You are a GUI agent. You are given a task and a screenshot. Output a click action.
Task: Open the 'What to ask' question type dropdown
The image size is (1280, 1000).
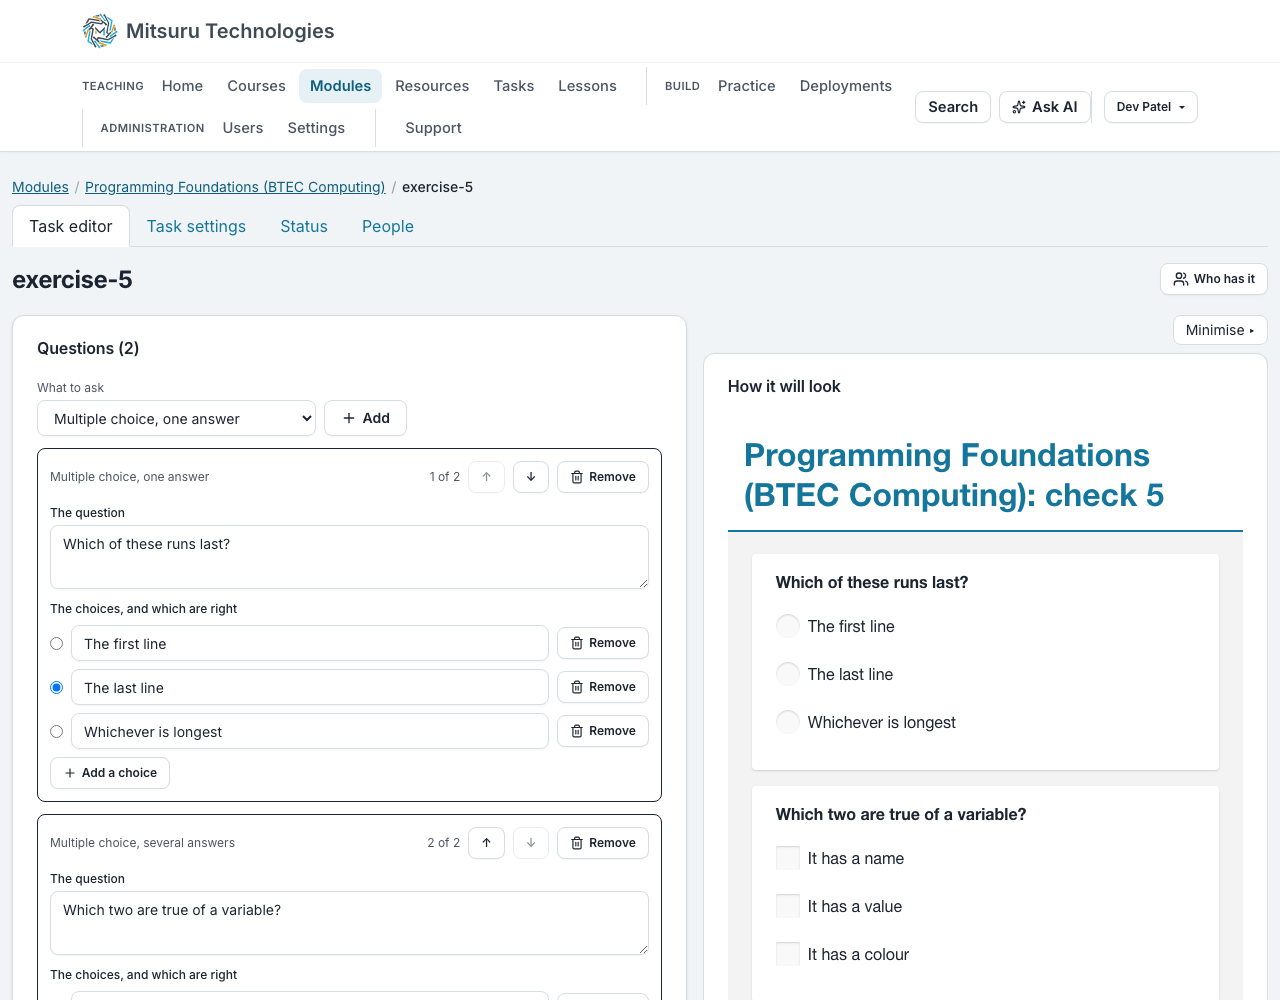pyautogui.click(x=176, y=419)
